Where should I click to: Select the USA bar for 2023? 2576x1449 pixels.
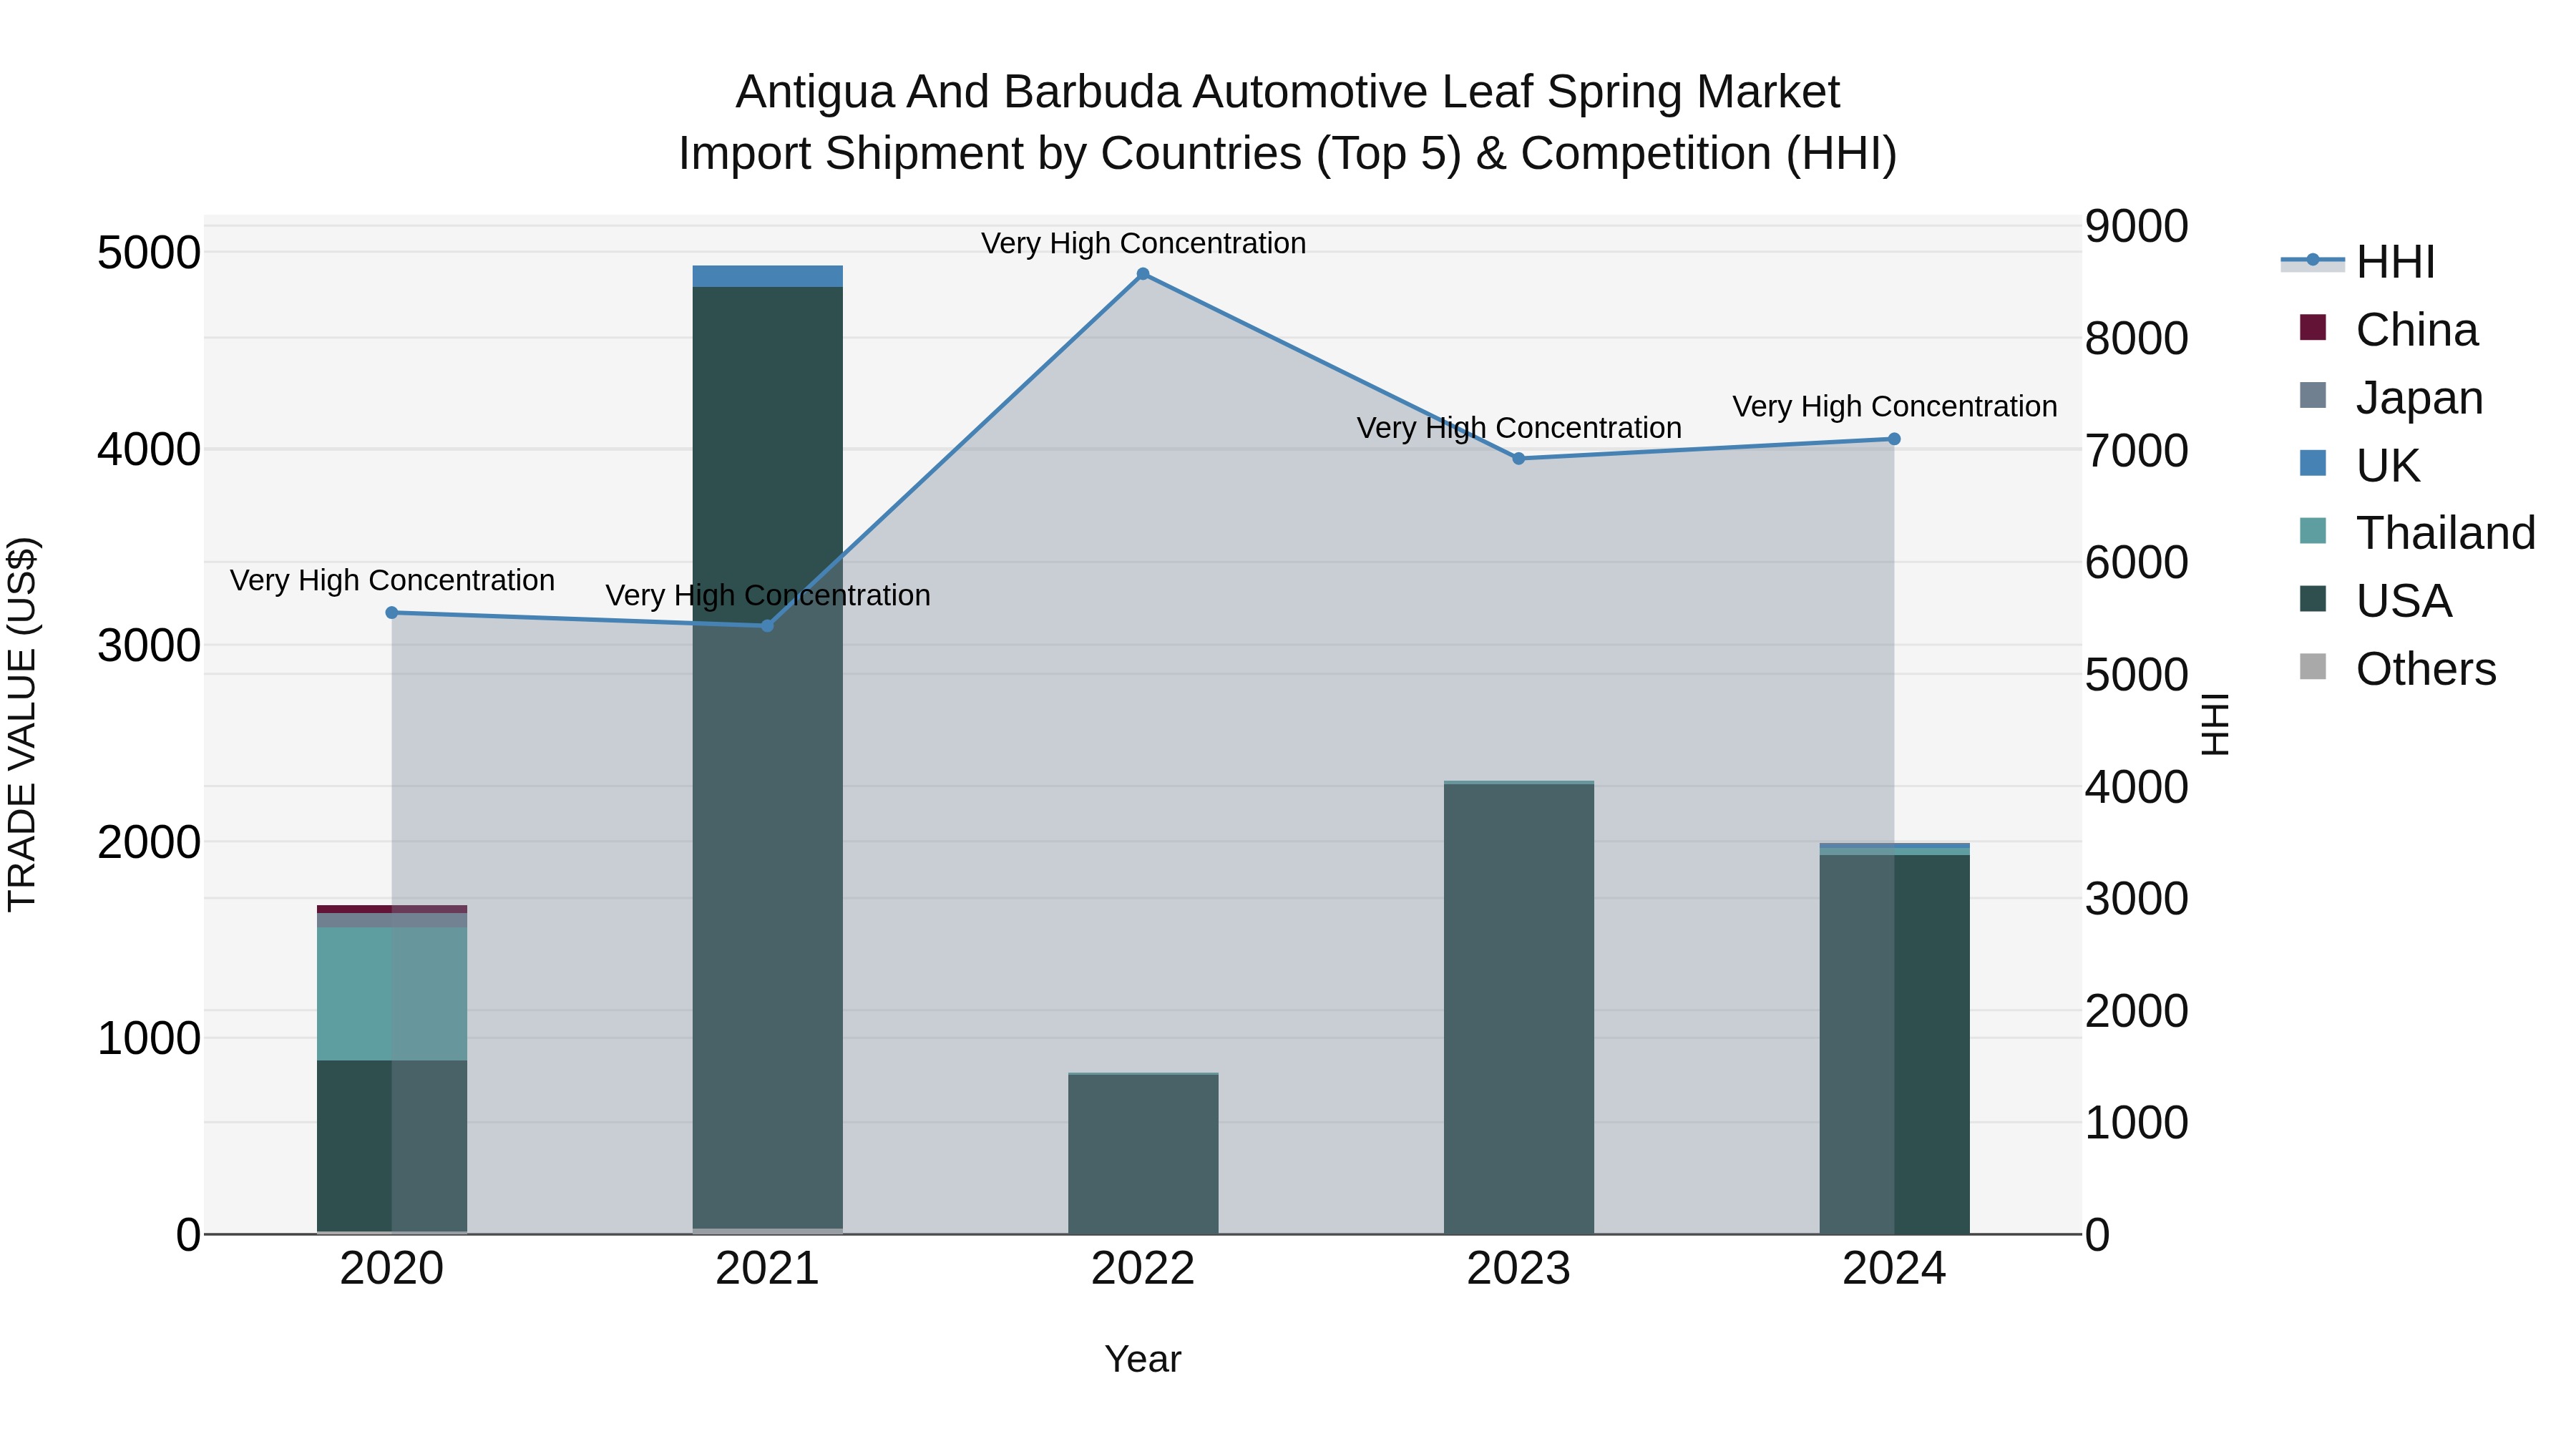pyautogui.click(x=1519, y=1009)
